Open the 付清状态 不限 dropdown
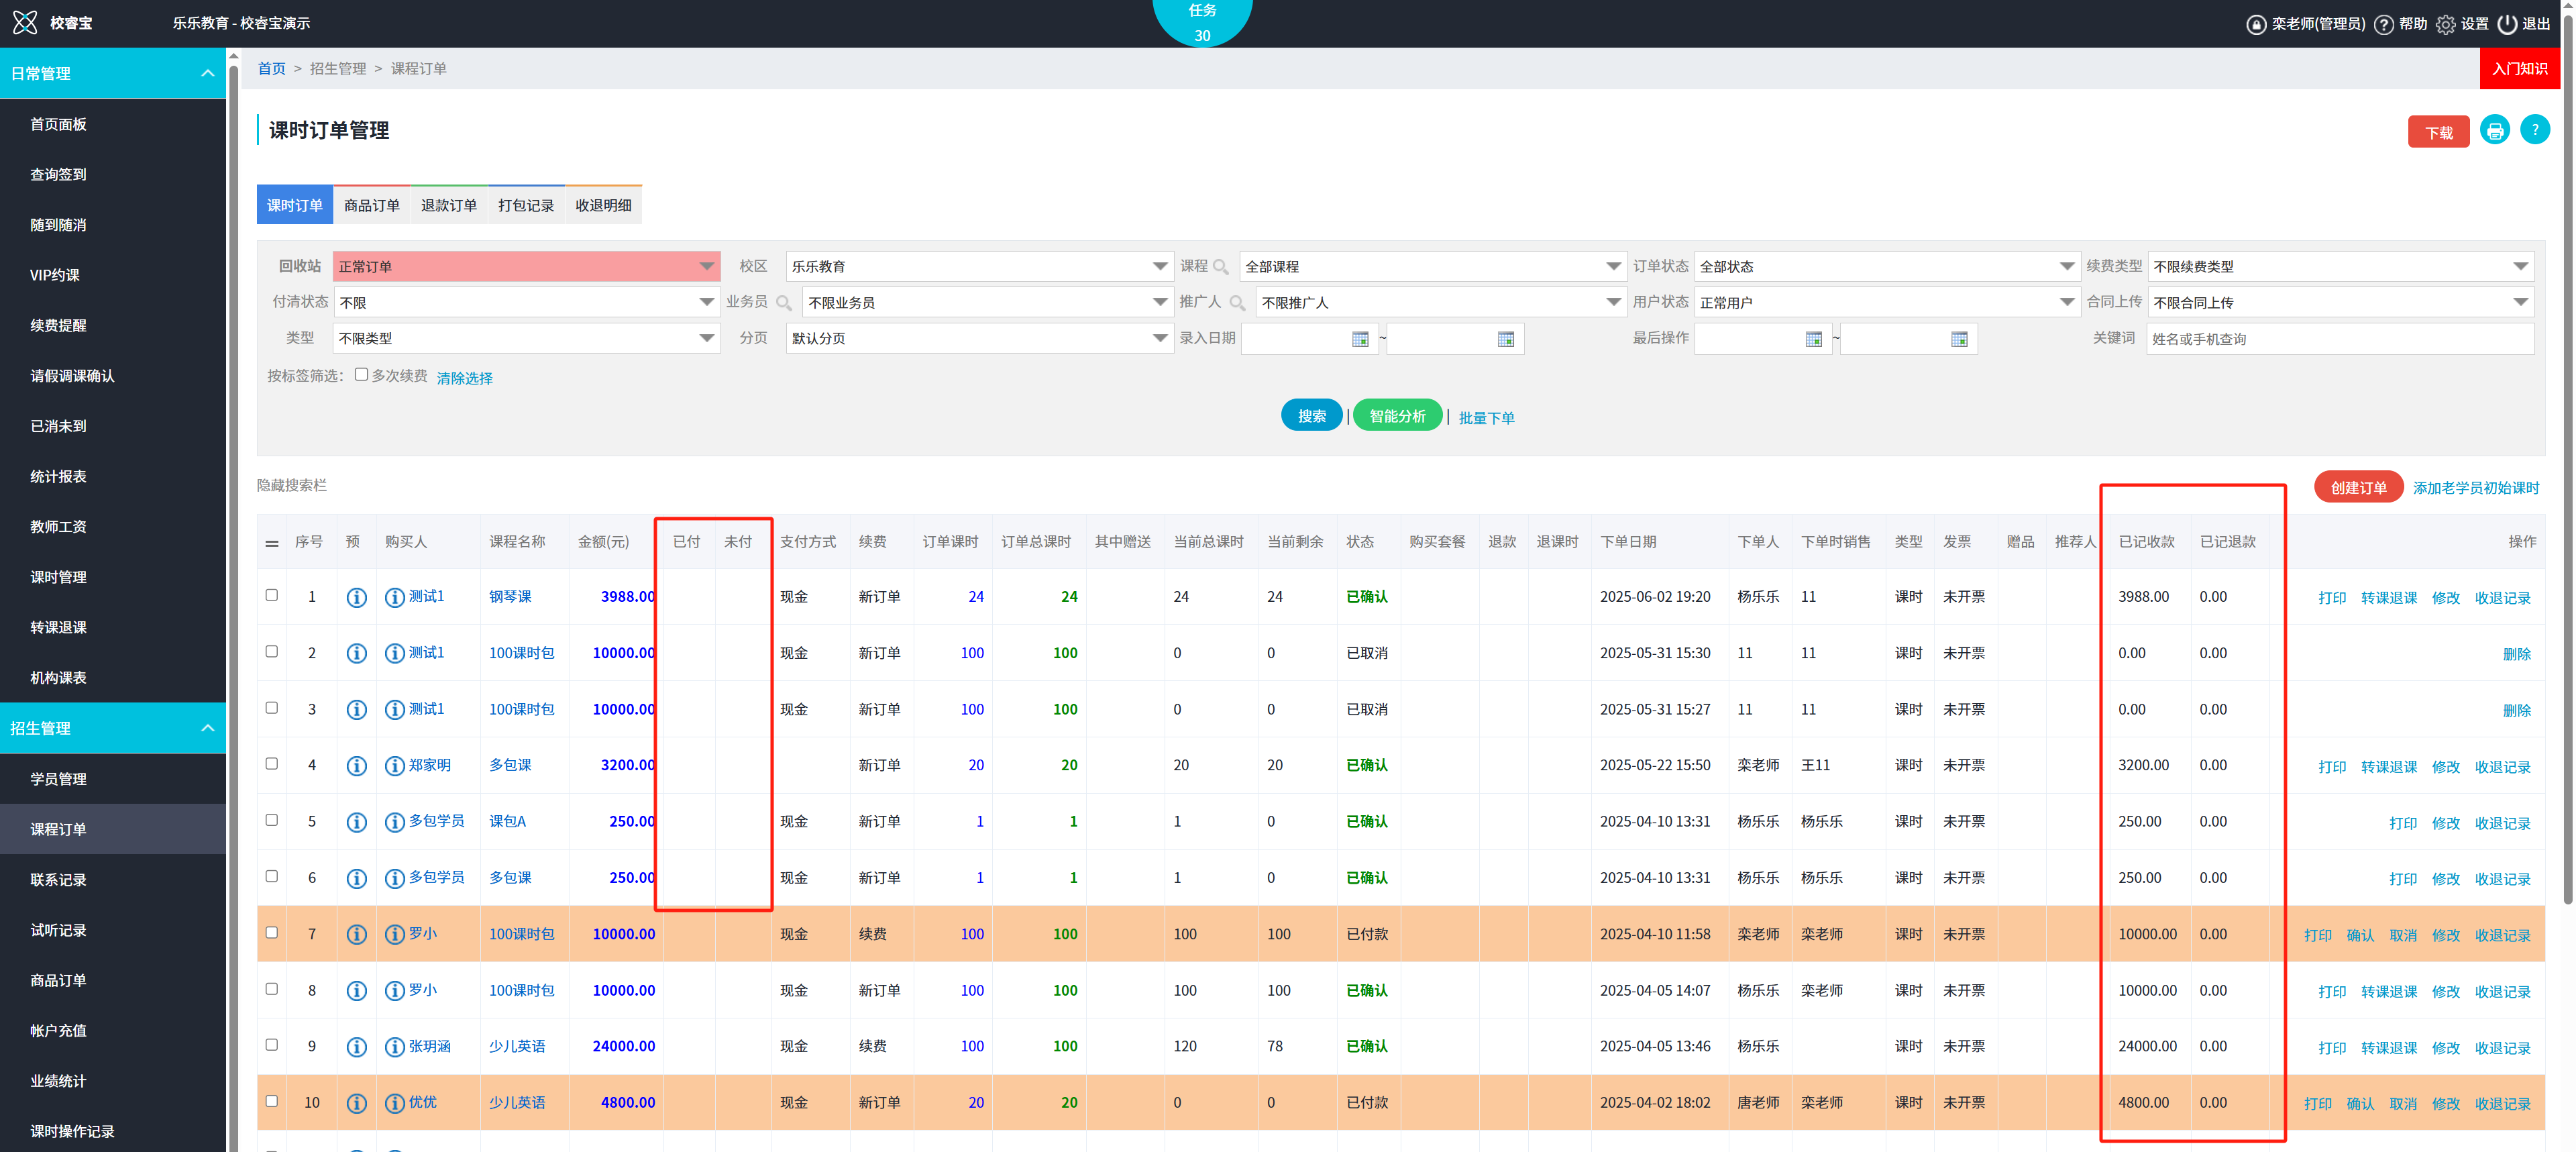The image size is (2576, 1152). pyautogui.click(x=526, y=303)
